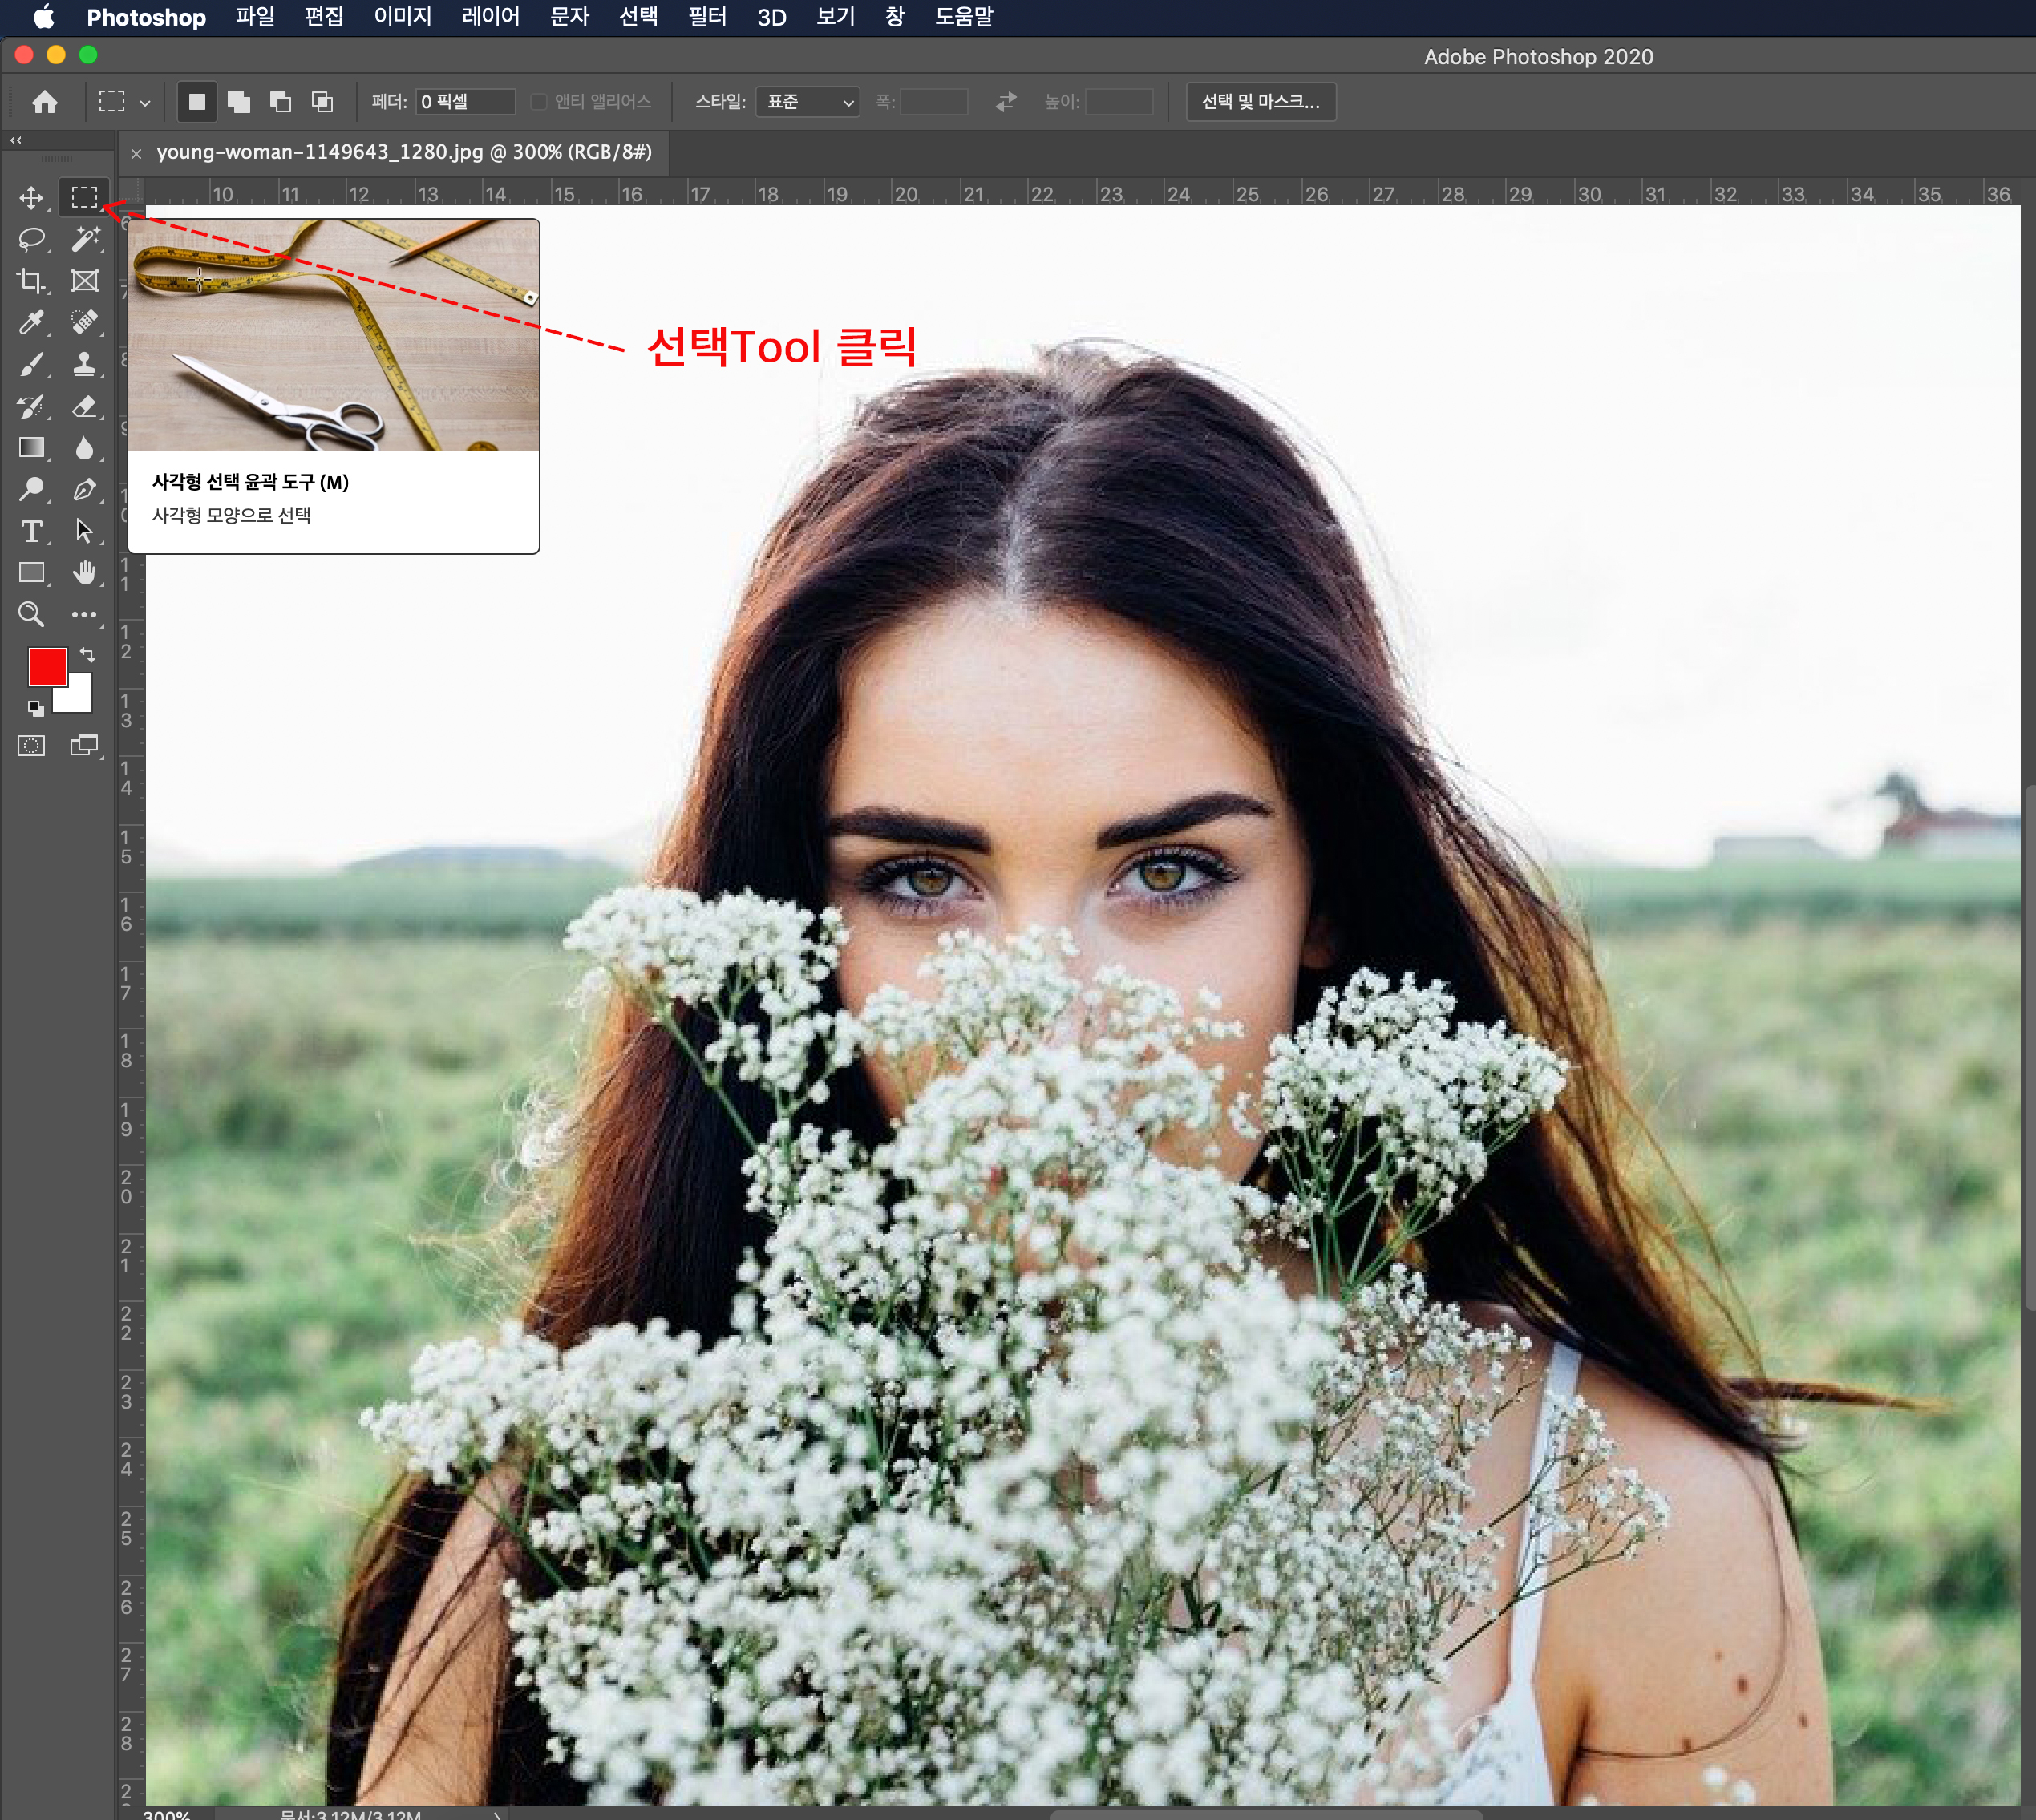The height and width of the screenshot is (1820, 2036).
Task: Select the Eyedropper tool
Action: point(31,322)
